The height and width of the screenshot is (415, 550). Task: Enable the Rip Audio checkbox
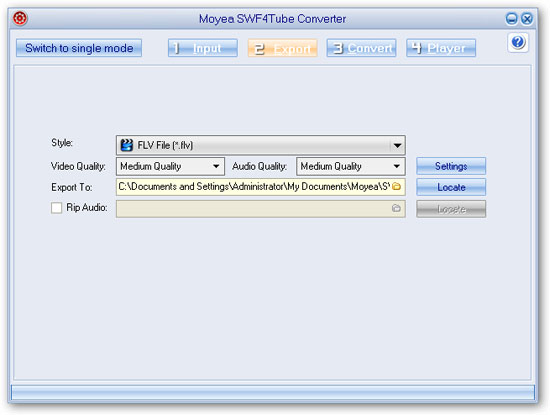[x=56, y=207]
